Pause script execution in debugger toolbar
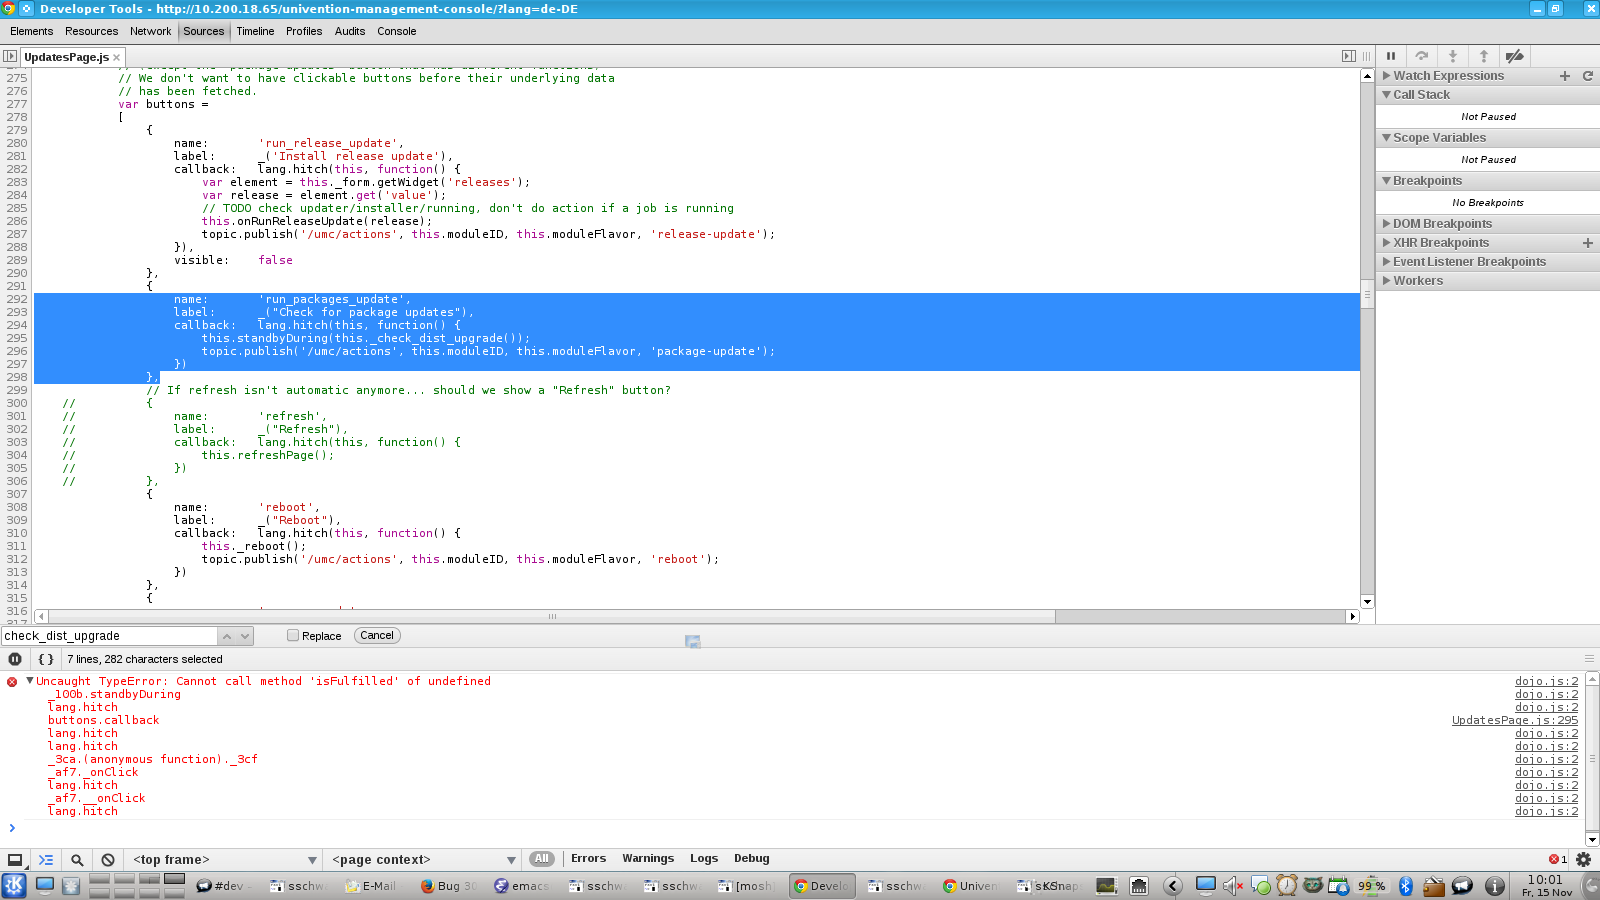The width and height of the screenshot is (1600, 900). coord(1391,56)
